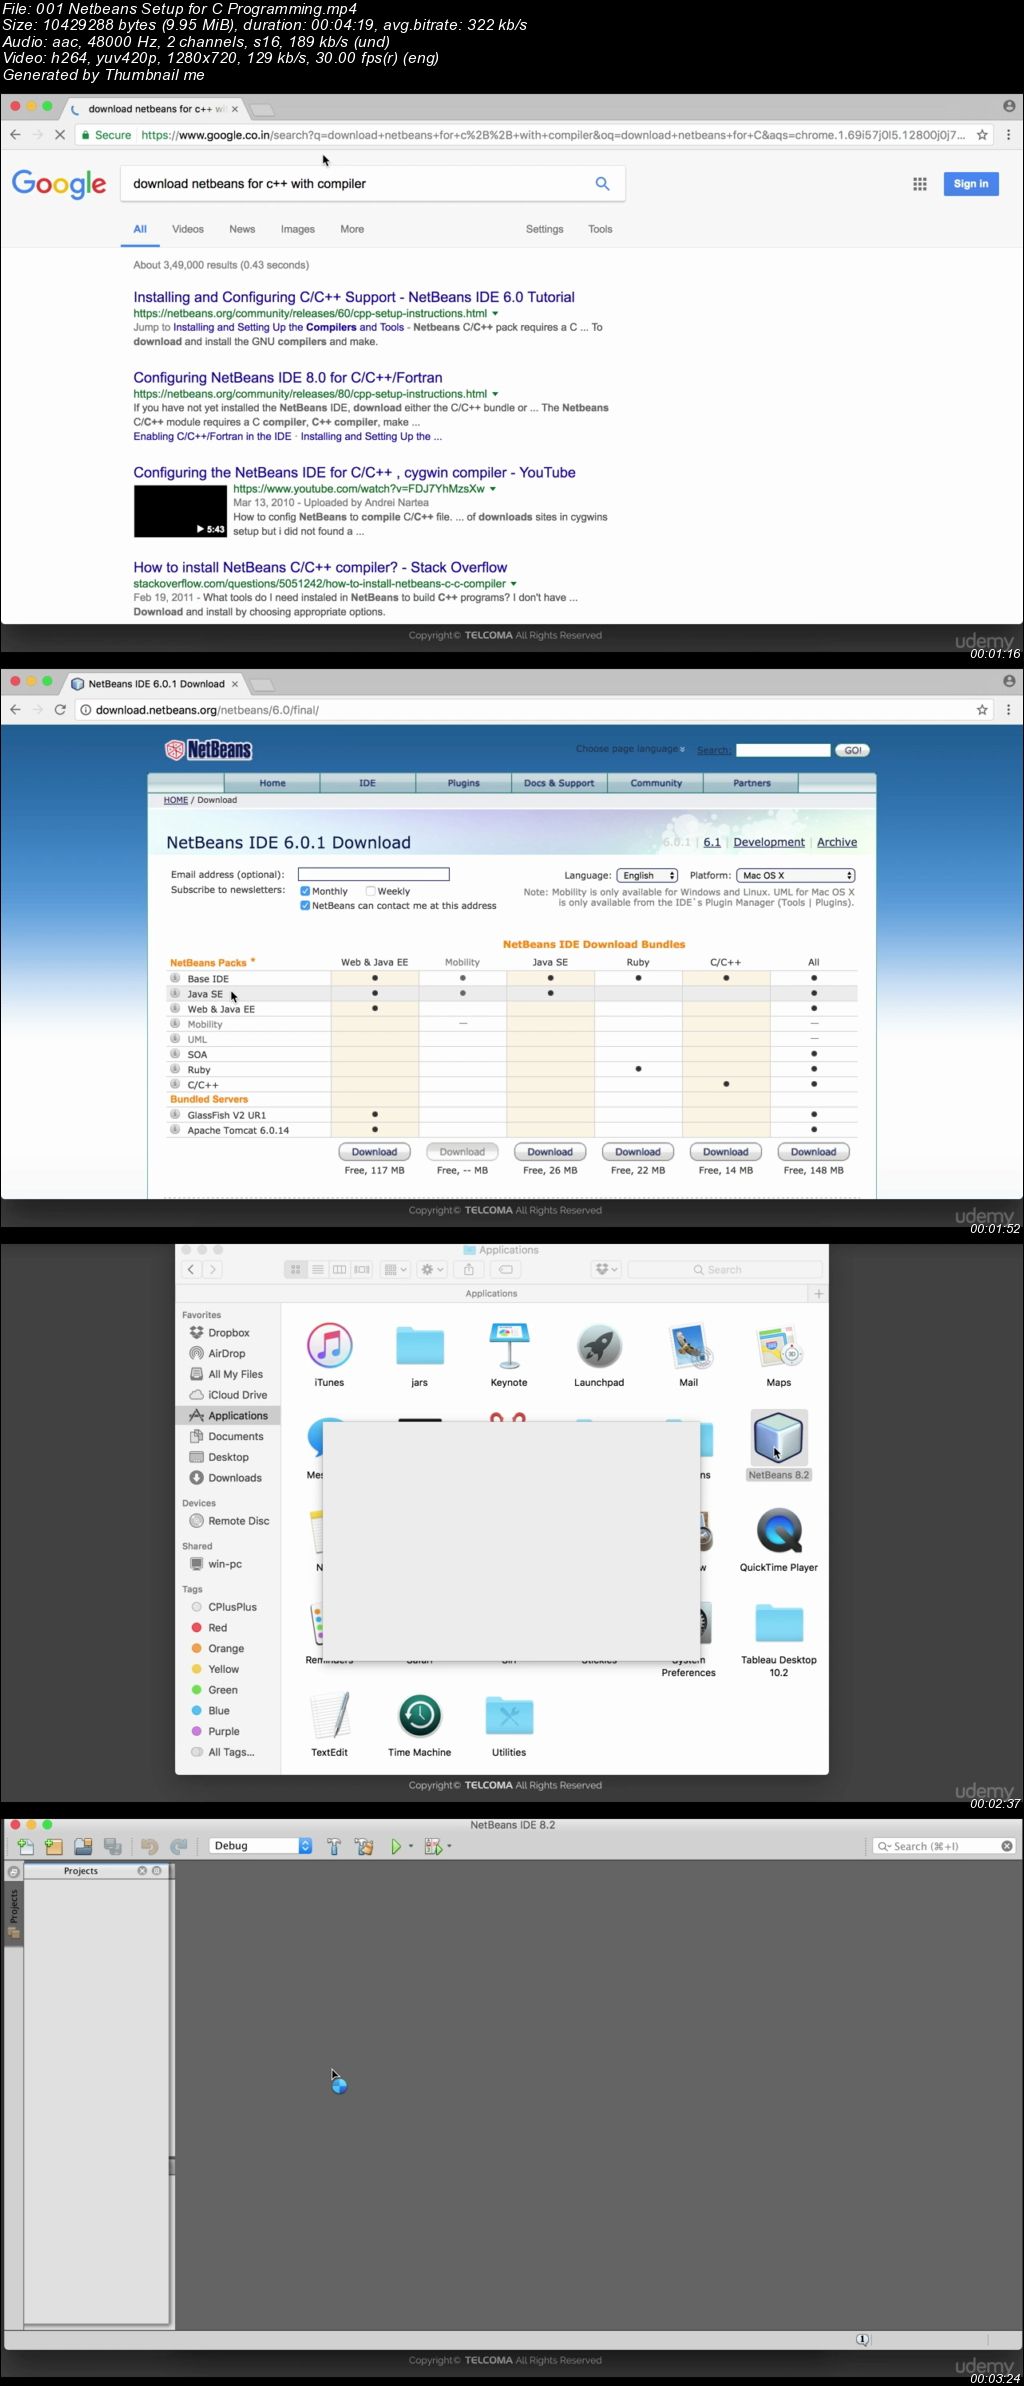This screenshot has height=2386, width=1024.
Task: Open the Docs & Support tab on NetBeans site
Action: 559,783
